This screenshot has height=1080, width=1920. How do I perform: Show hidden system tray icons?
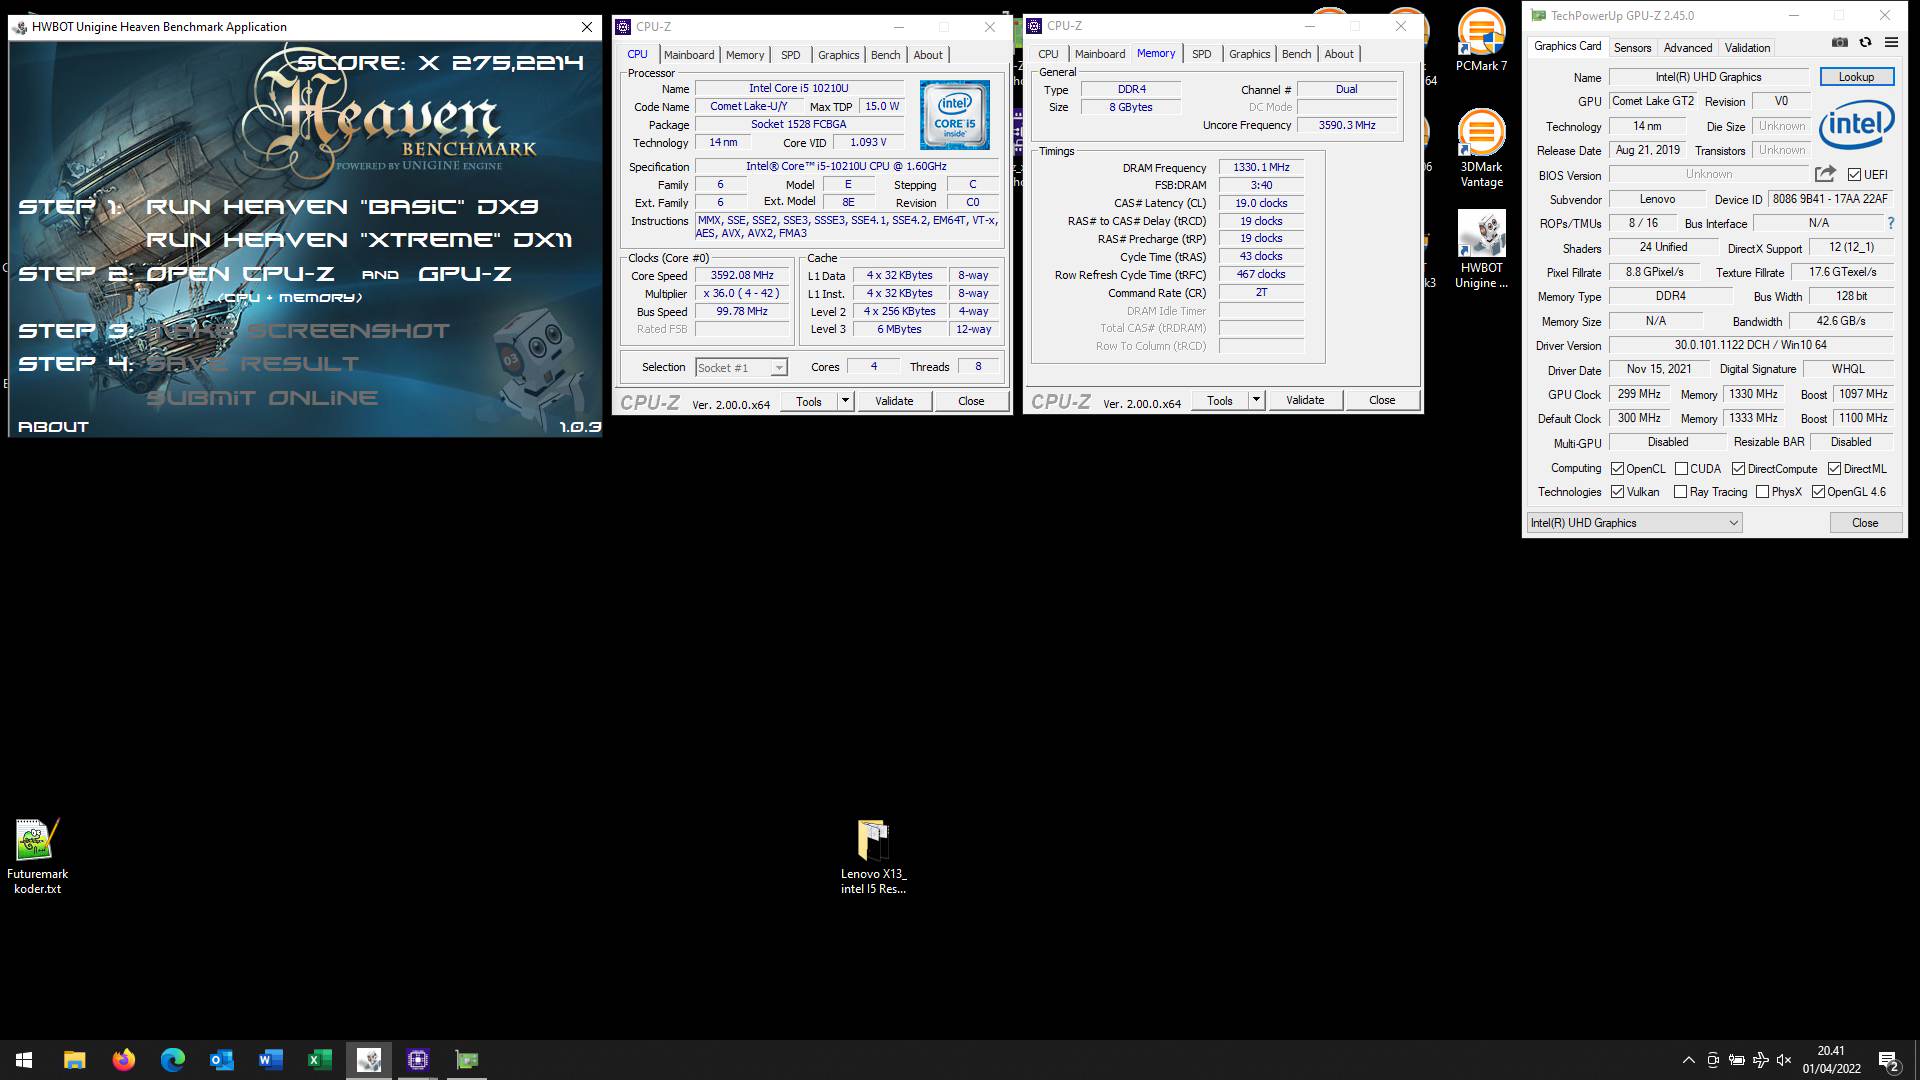pyautogui.click(x=1689, y=1060)
